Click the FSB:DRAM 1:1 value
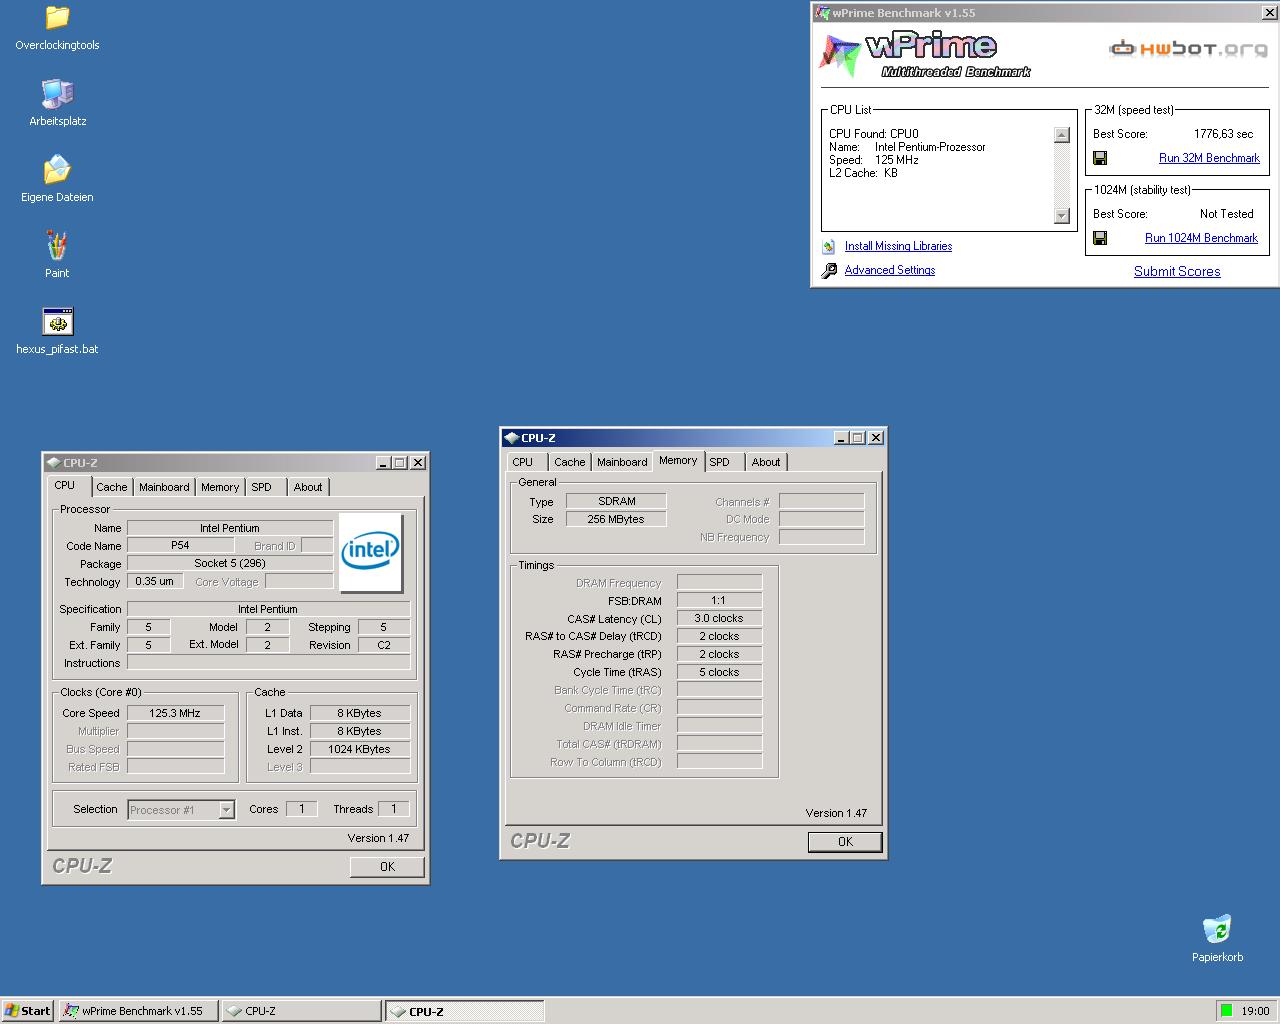The width and height of the screenshot is (1280, 1024). tap(719, 600)
